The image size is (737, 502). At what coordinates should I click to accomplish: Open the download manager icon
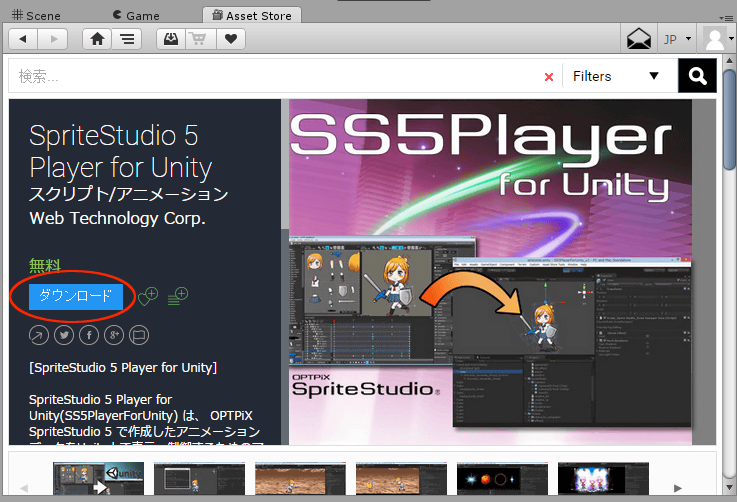click(x=171, y=39)
